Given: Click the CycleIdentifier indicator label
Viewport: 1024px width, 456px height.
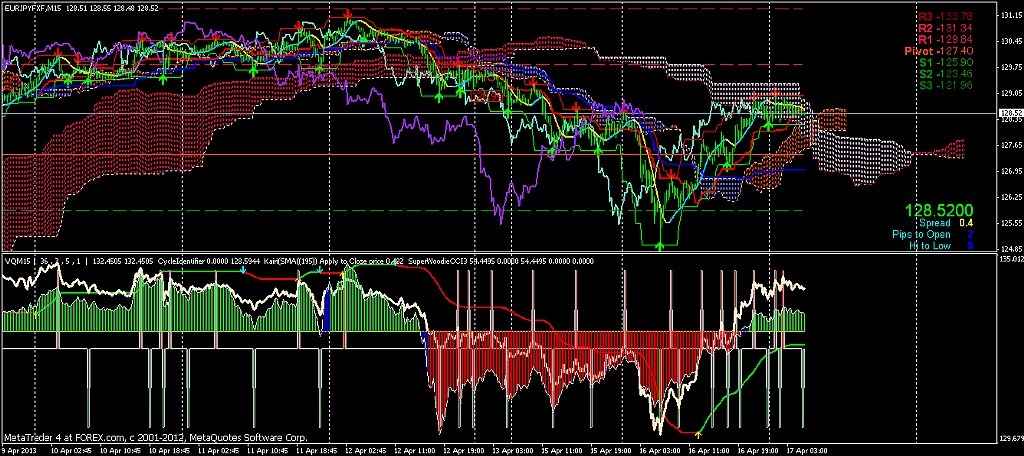Looking at the screenshot, I should pos(182,261).
